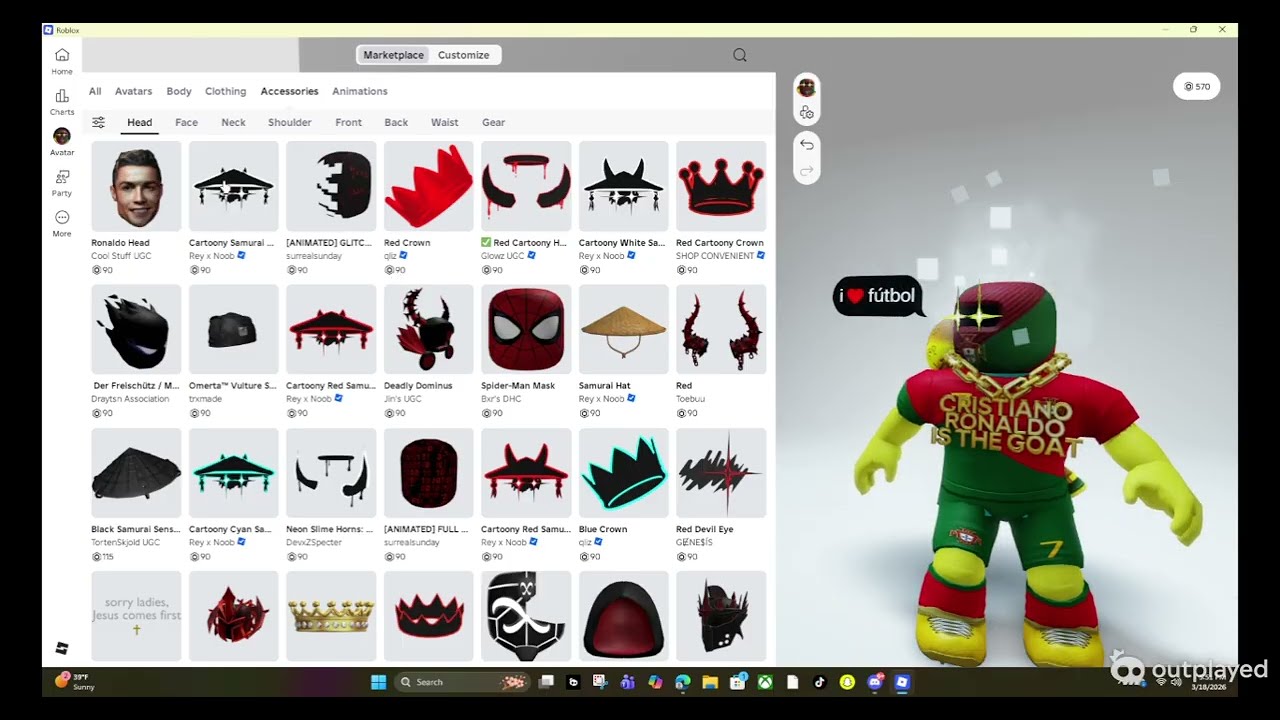Select the Red Crown thumbnail
The width and height of the screenshot is (1280, 720).
(429, 186)
